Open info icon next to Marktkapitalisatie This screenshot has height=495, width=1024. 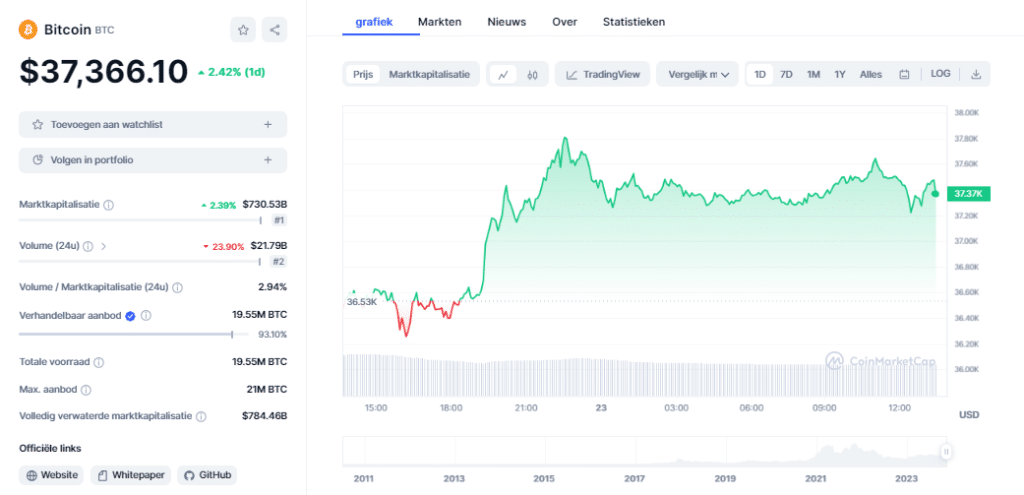[x=108, y=205]
